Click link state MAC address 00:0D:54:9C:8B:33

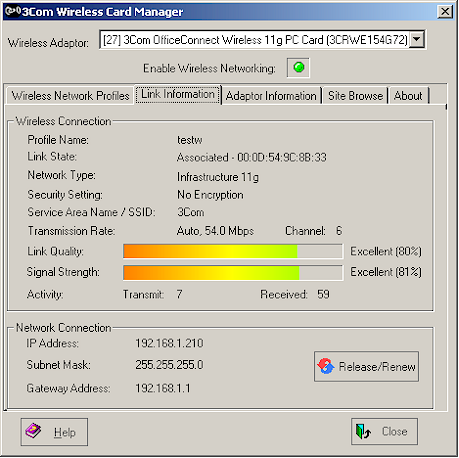click(x=282, y=157)
